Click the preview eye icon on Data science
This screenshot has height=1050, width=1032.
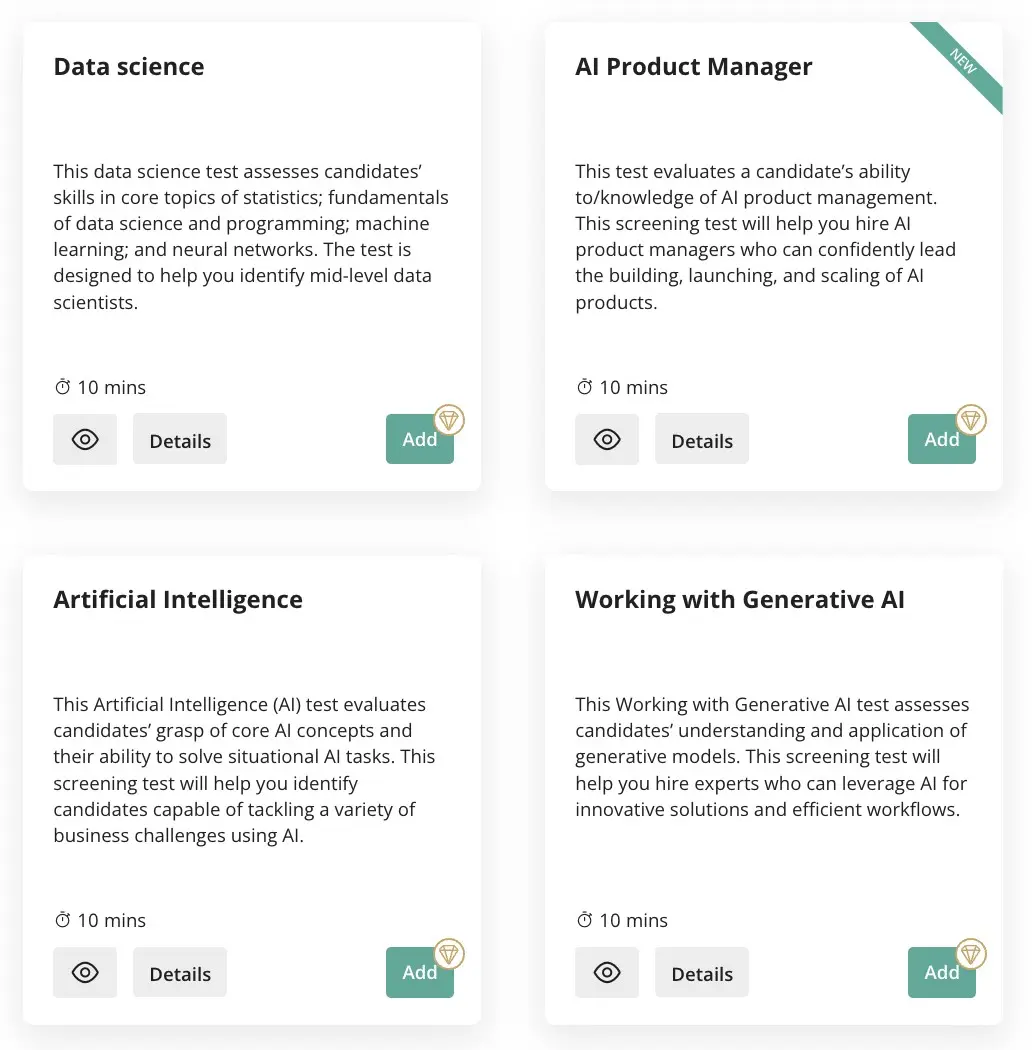point(85,439)
